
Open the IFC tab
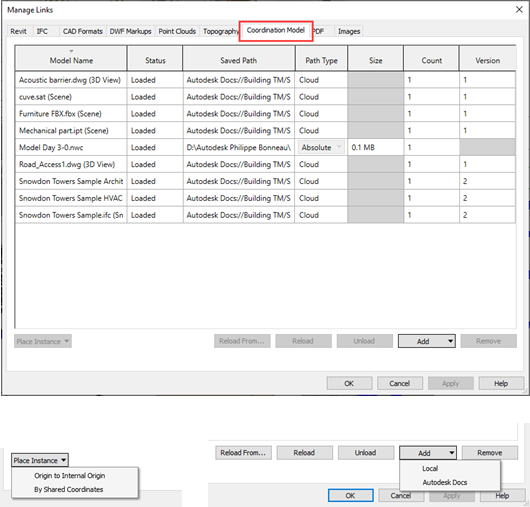click(x=42, y=31)
